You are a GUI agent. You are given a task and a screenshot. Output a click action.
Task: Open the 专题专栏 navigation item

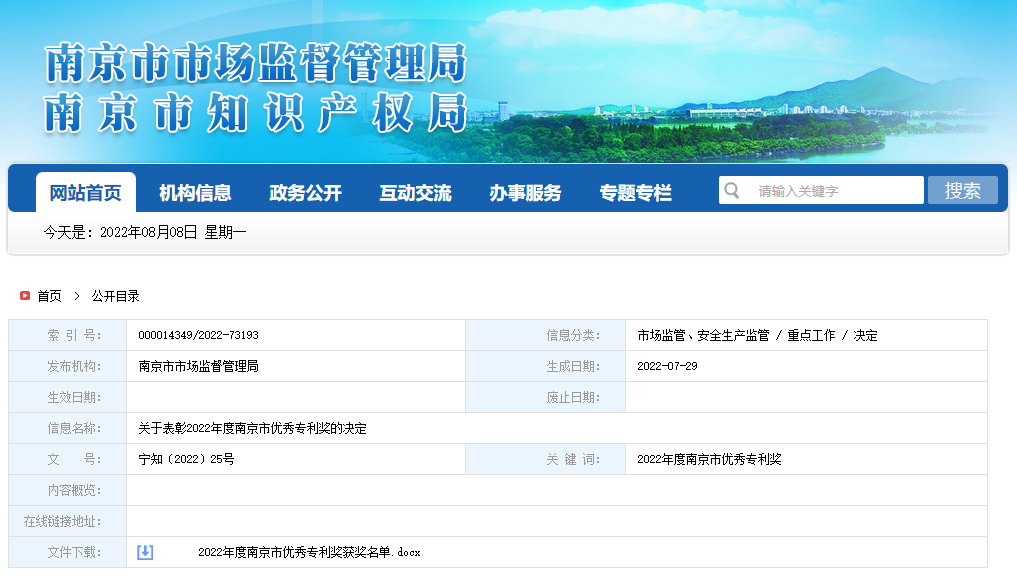tap(635, 193)
